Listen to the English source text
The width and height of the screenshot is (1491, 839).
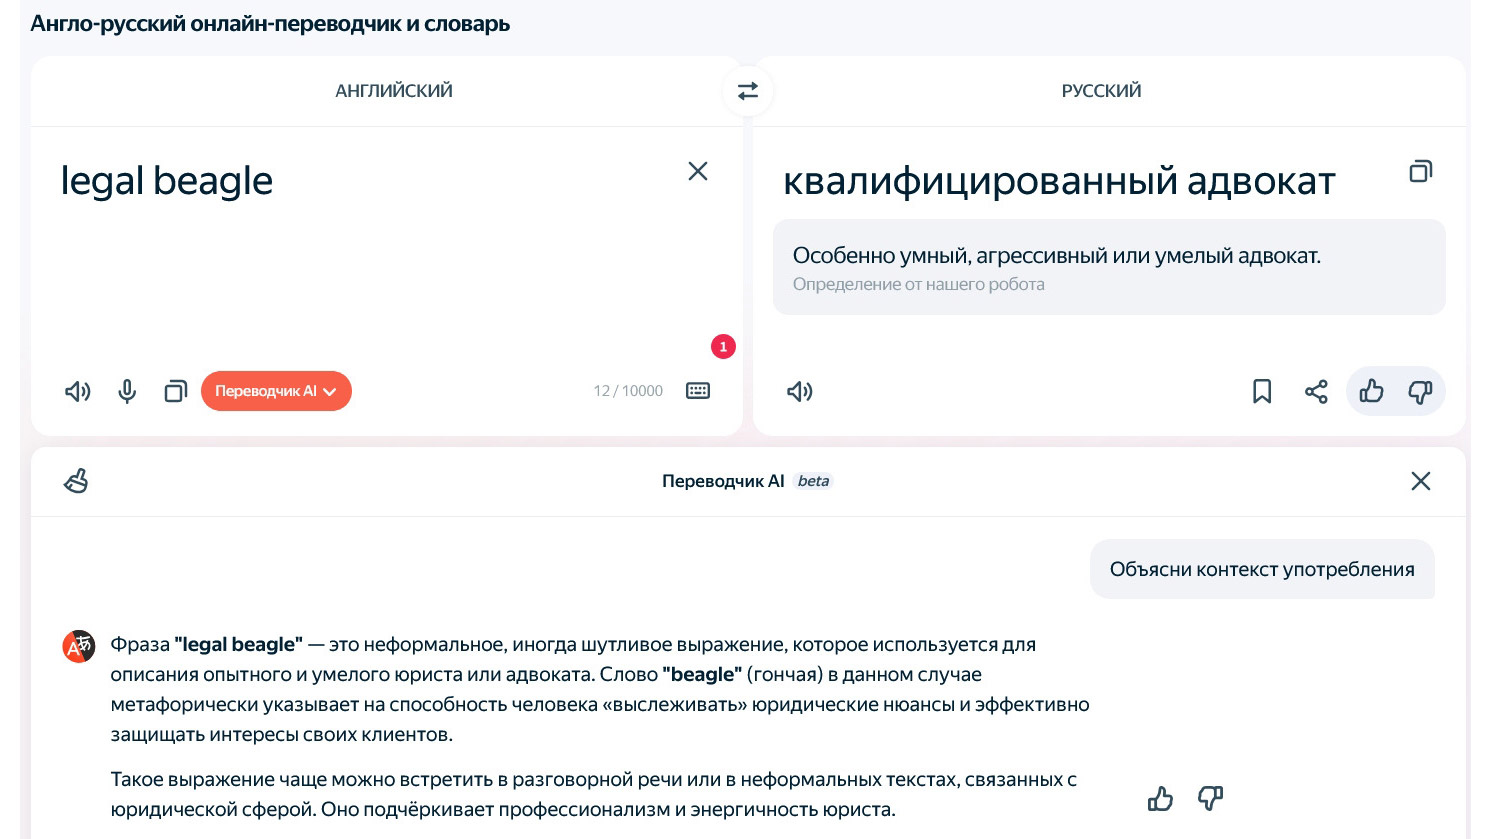pos(78,391)
